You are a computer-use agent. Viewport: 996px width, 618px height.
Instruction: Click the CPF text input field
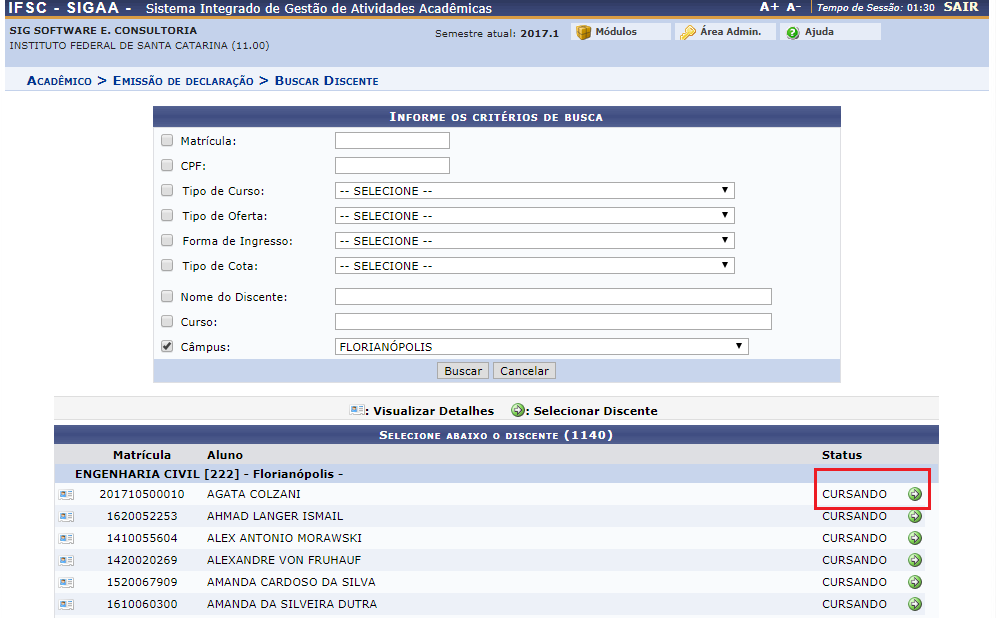coord(392,166)
